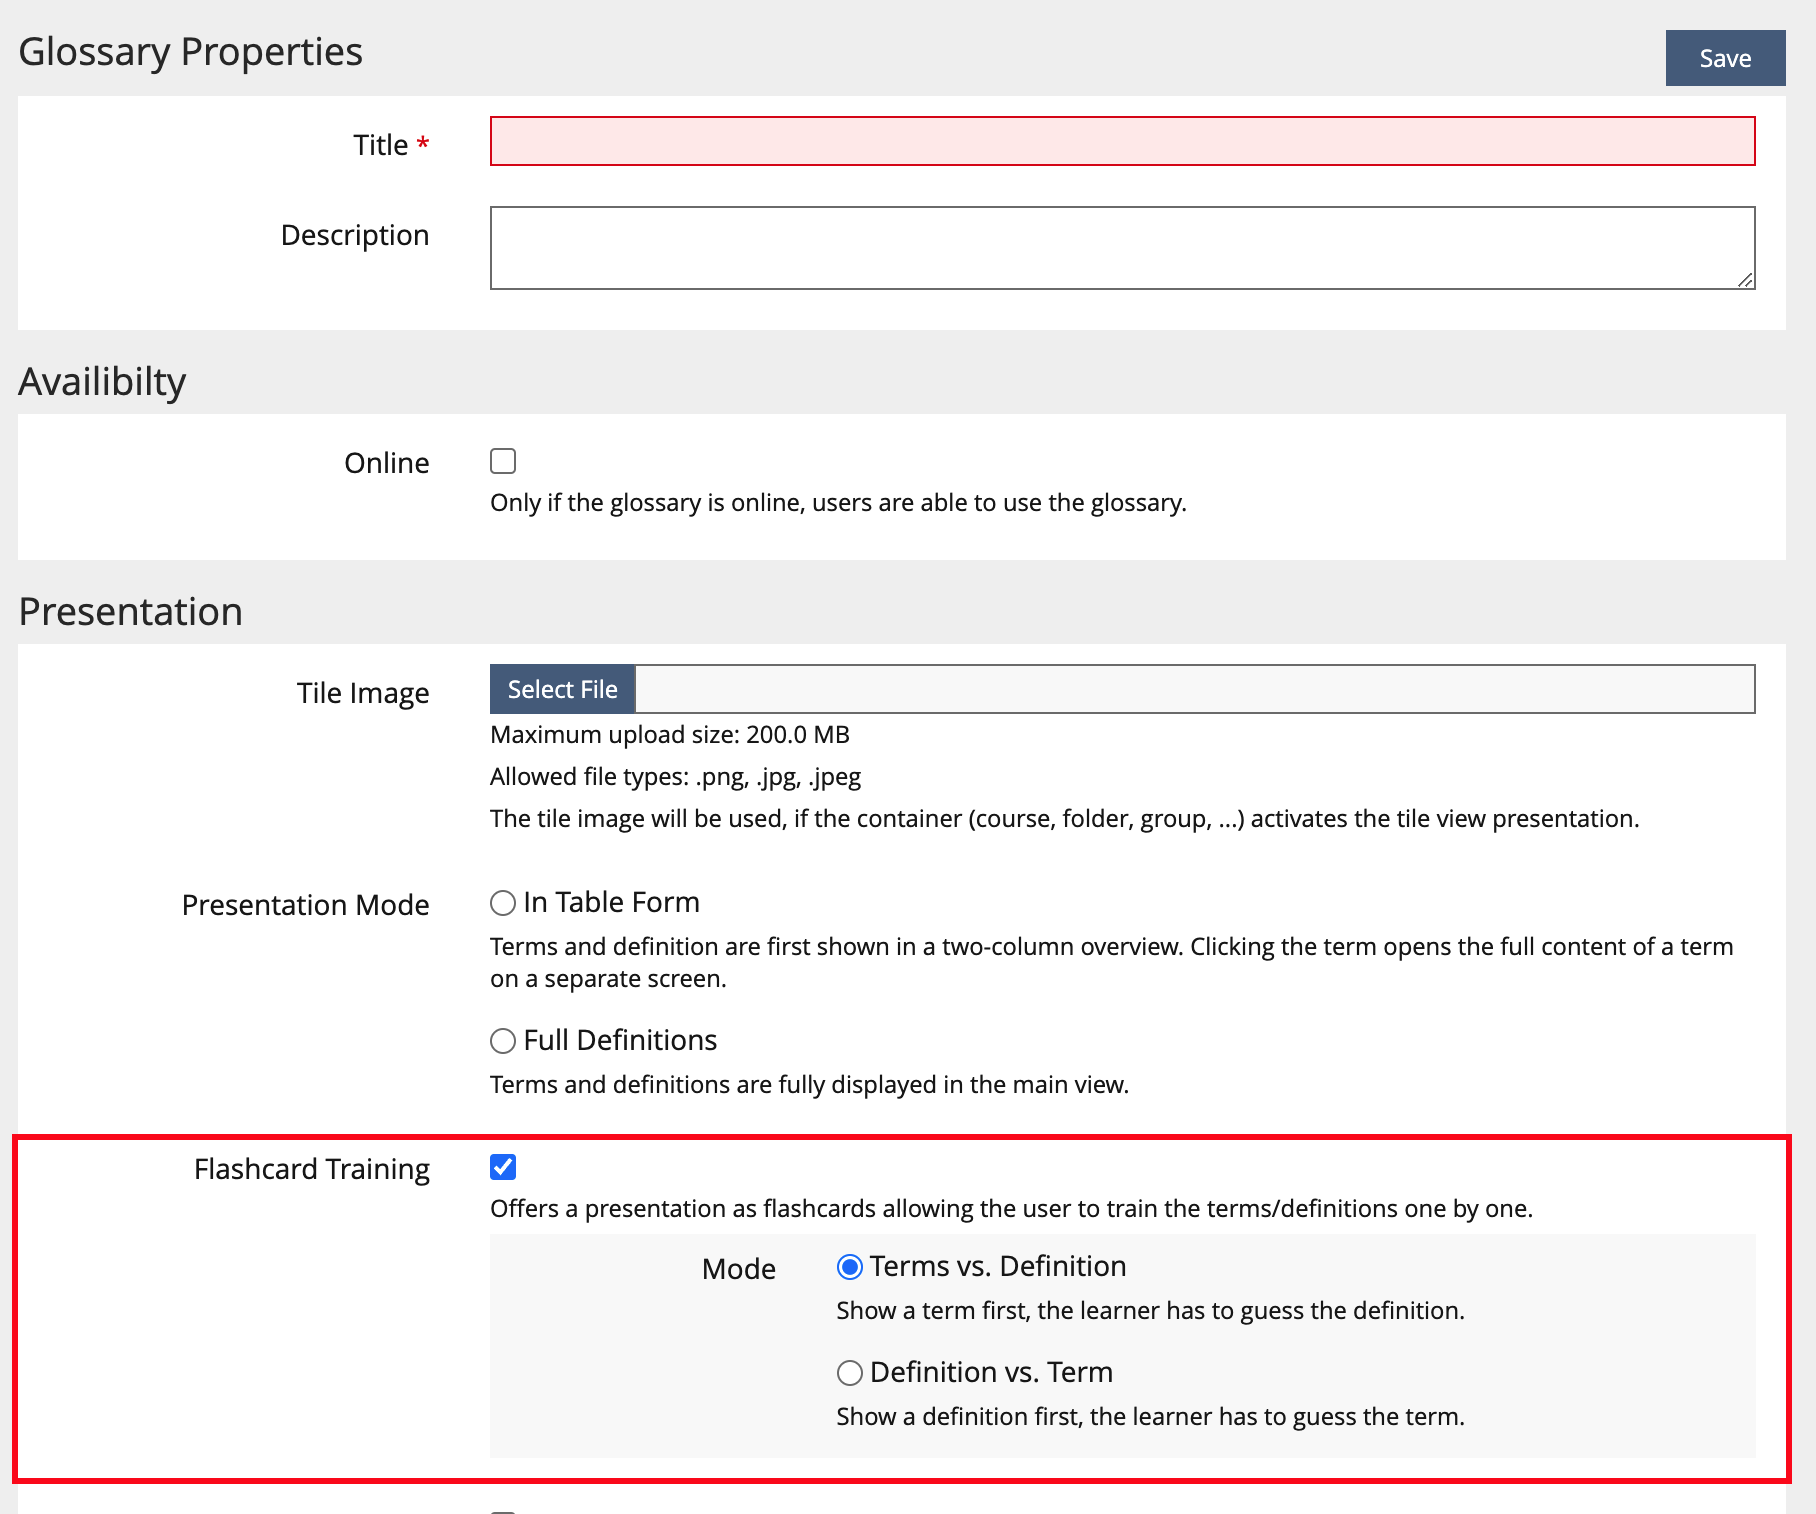Click the red required asterisk beside Title
Screen dimensions: 1816x1514
pos(423,143)
